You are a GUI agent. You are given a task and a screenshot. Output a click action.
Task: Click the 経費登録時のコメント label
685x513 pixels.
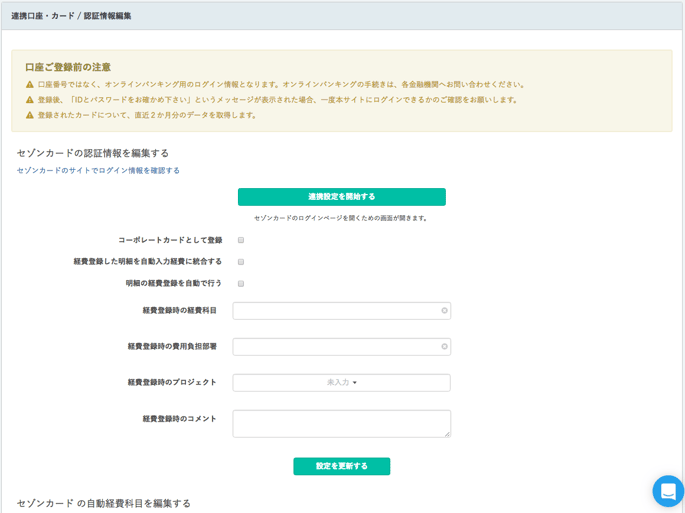[x=180, y=419]
